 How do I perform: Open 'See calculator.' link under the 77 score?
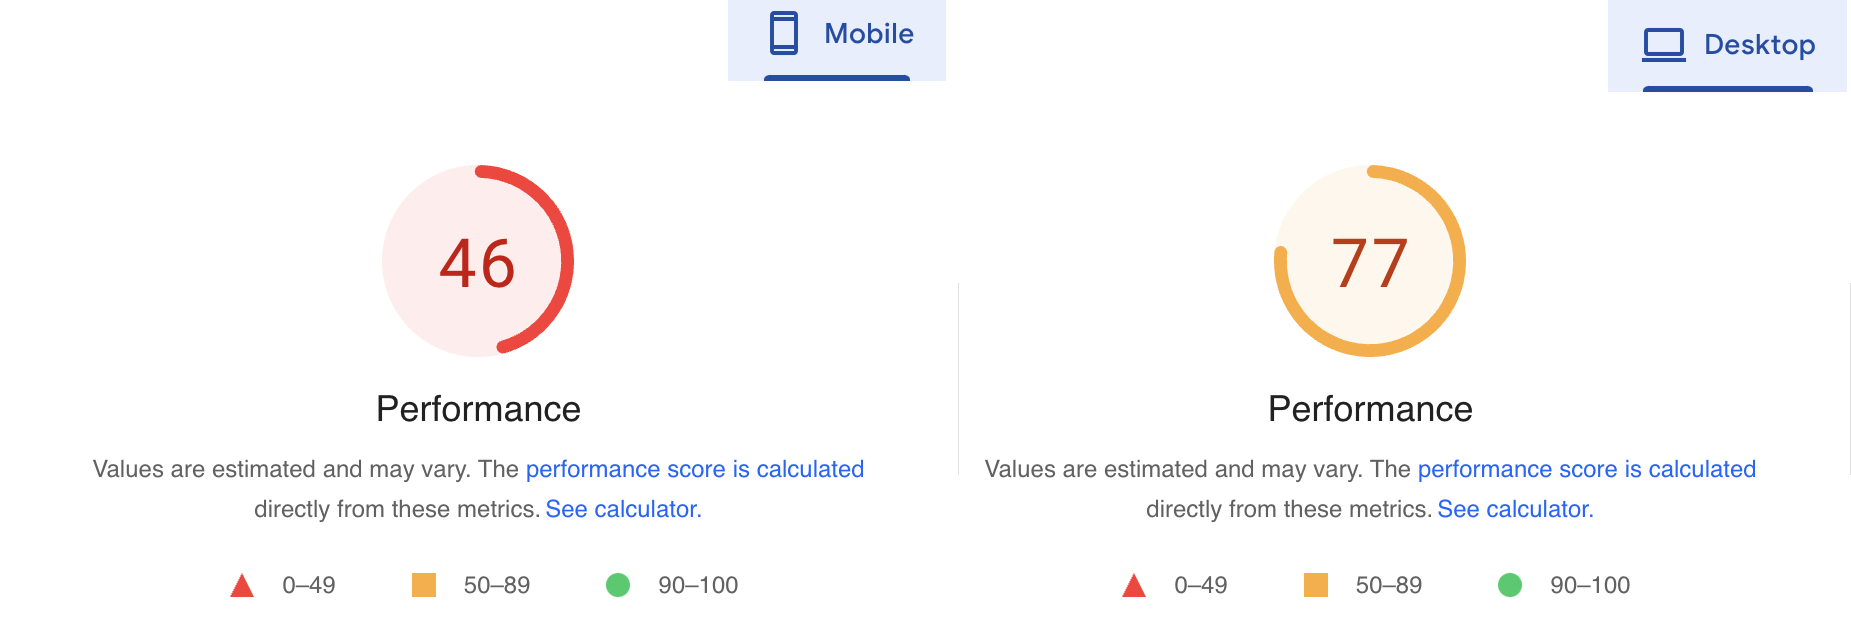1515,509
